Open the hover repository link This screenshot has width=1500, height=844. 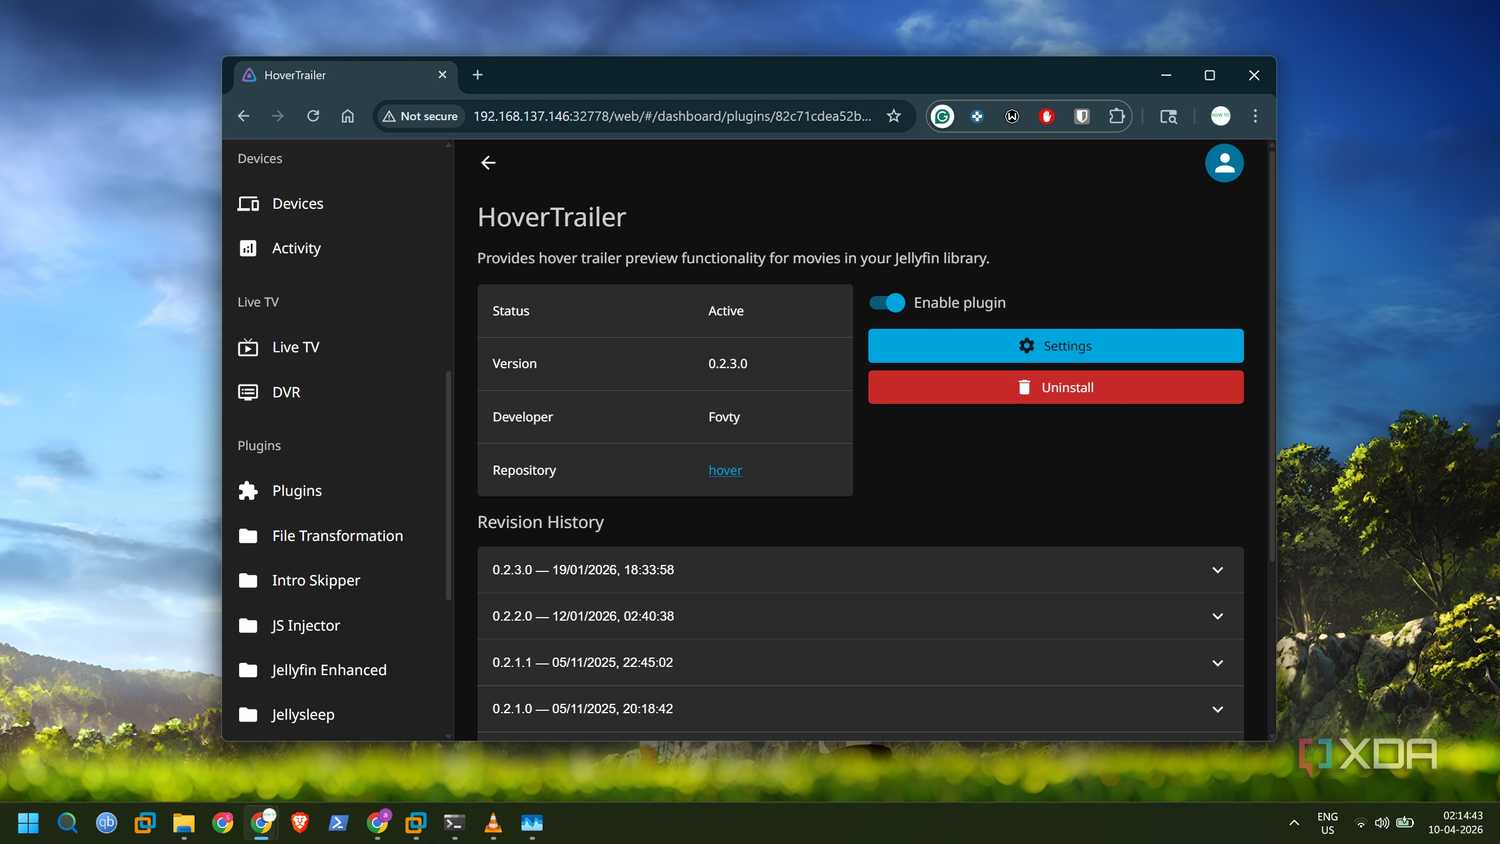coord(725,470)
